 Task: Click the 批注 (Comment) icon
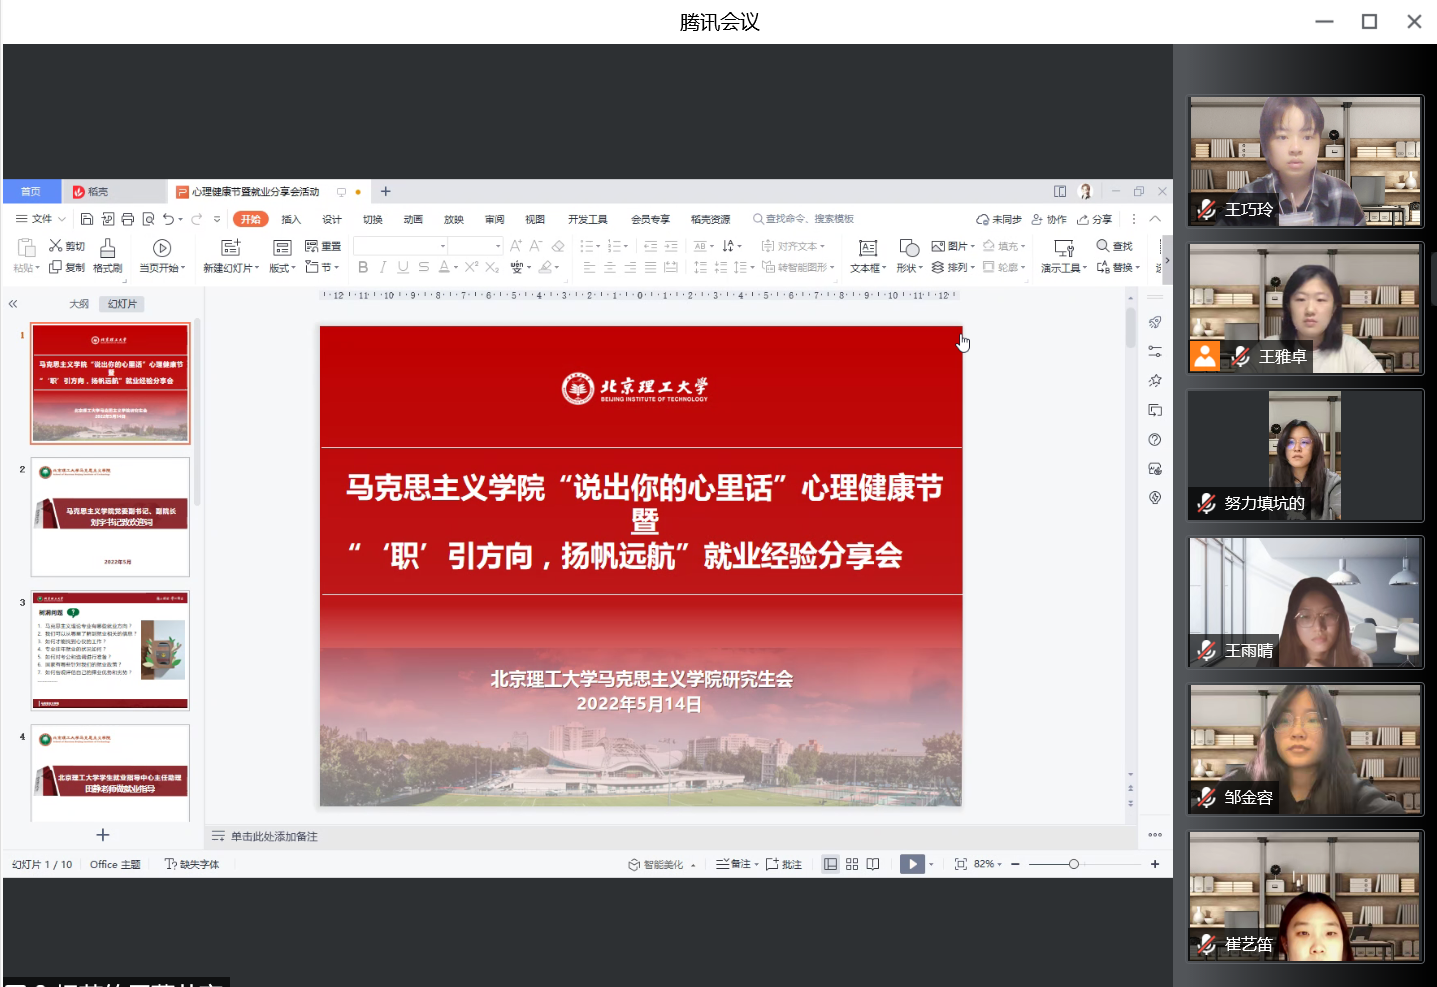pos(785,863)
